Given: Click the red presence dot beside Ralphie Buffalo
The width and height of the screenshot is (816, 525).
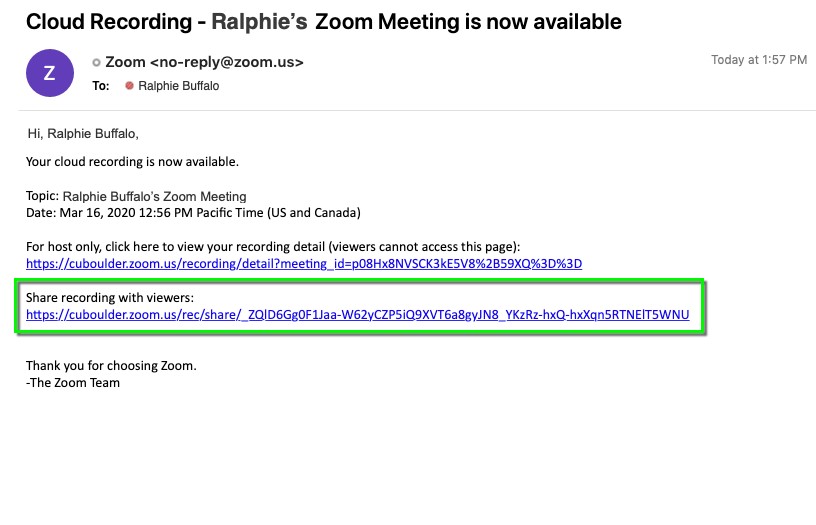Looking at the screenshot, I should coord(129,86).
